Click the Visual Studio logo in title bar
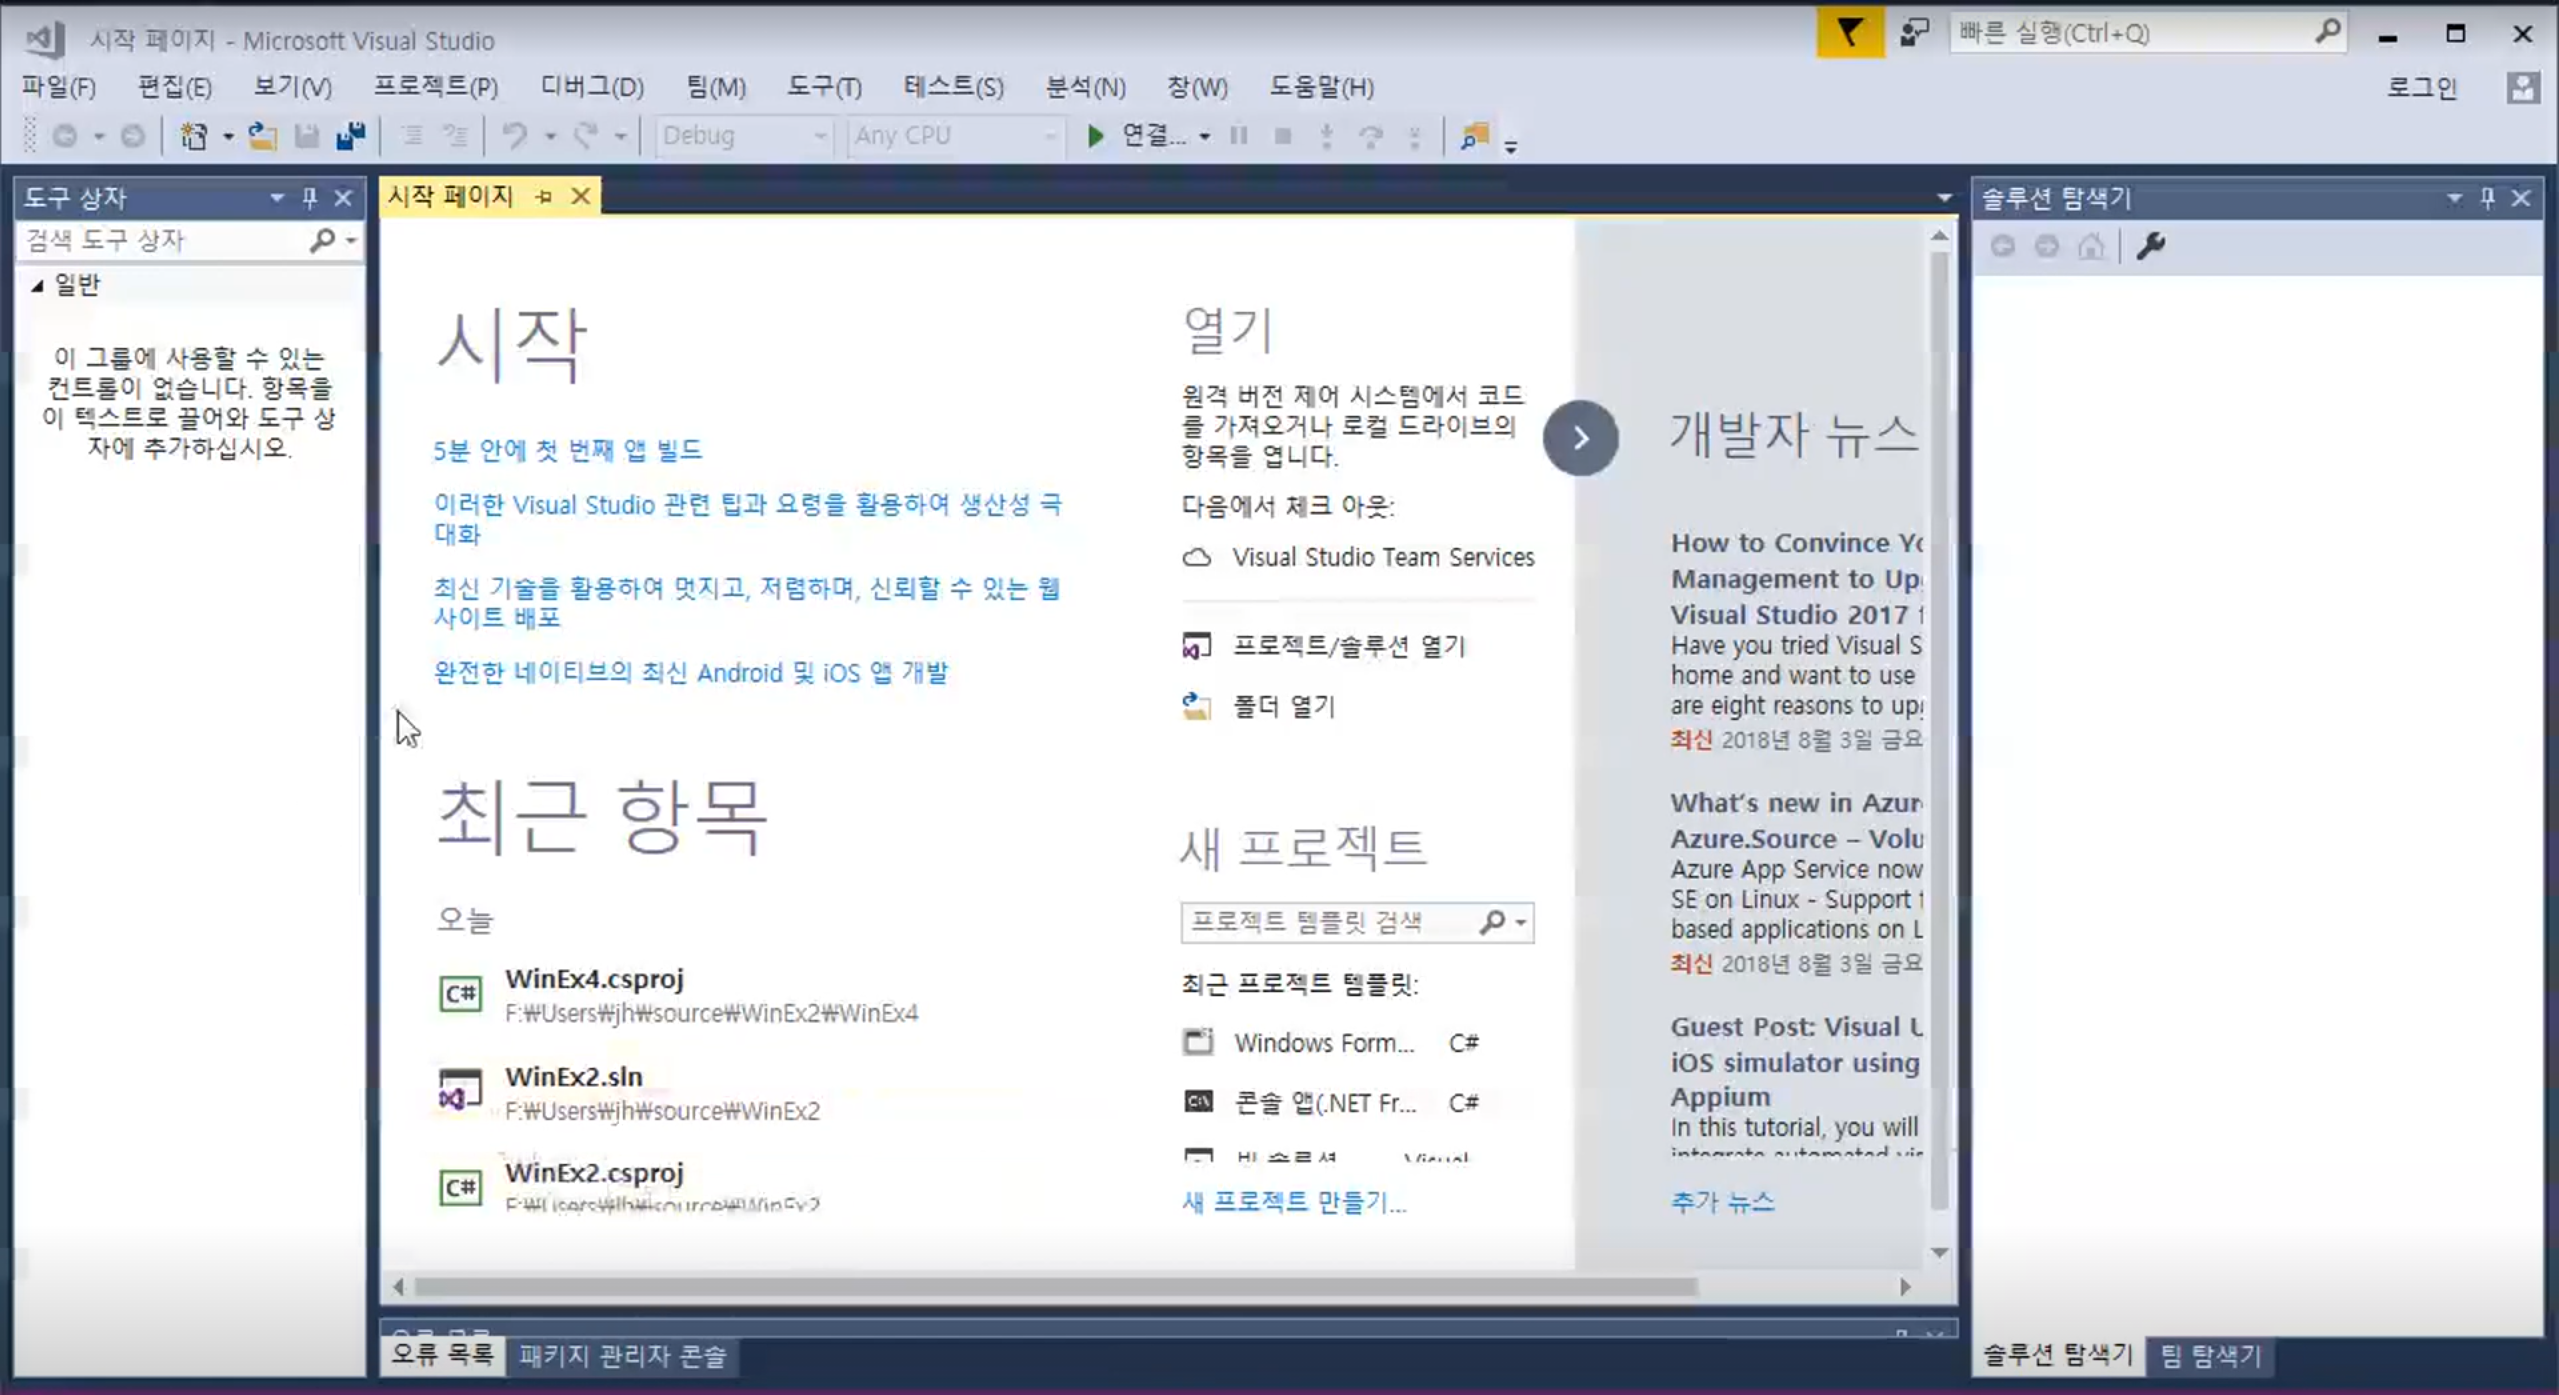 (x=45, y=39)
